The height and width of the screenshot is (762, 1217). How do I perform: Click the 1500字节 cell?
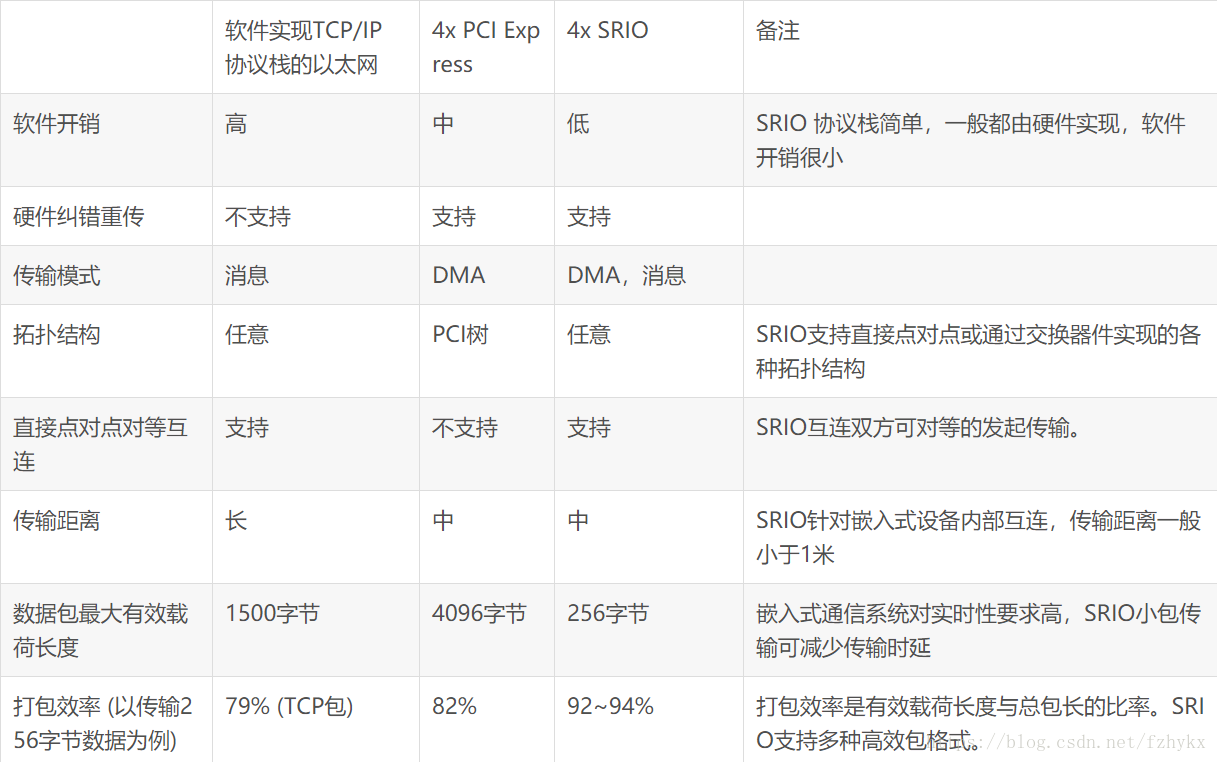point(272,614)
